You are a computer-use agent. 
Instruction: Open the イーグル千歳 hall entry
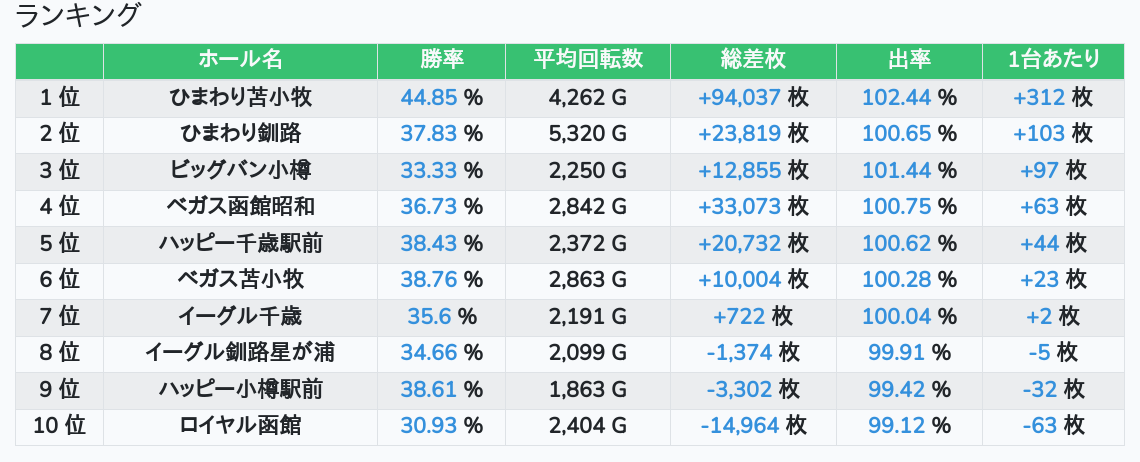click(x=240, y=316)
